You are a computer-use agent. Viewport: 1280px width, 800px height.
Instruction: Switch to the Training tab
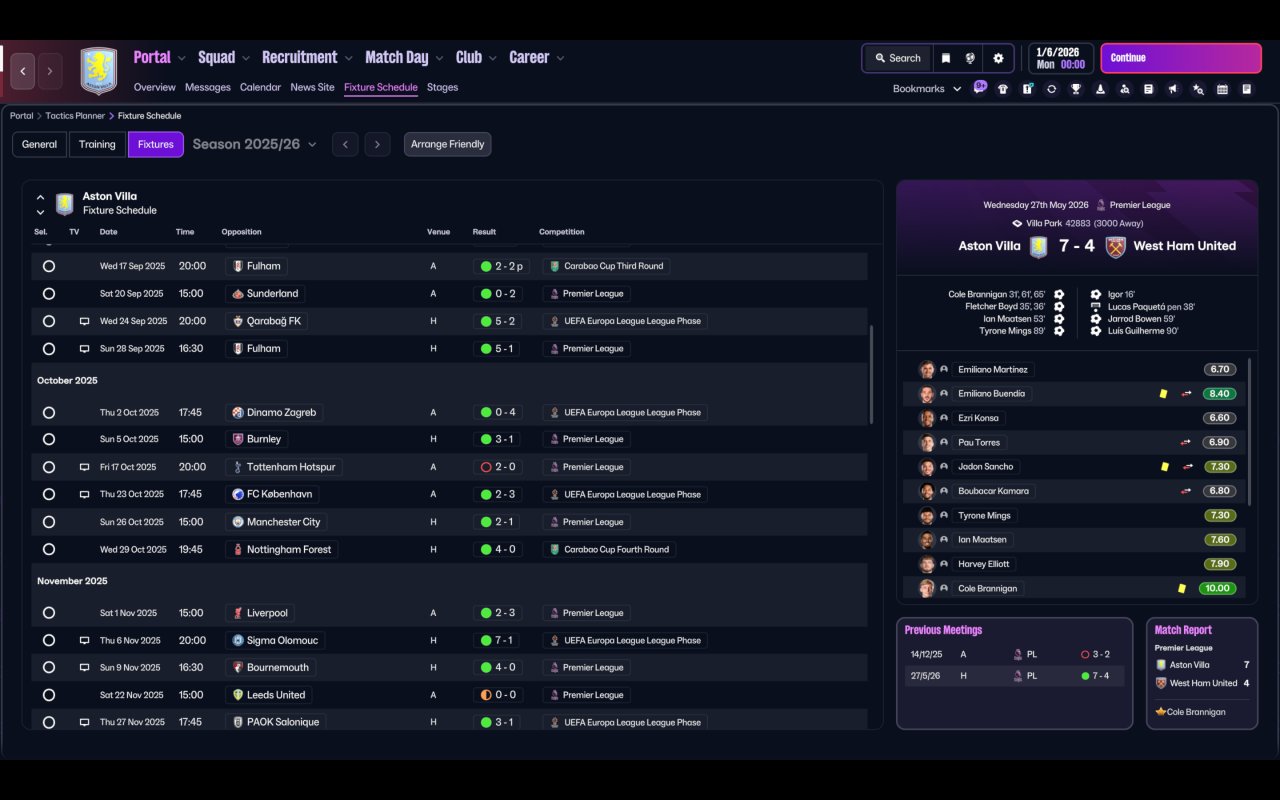(x=97, y=145)
